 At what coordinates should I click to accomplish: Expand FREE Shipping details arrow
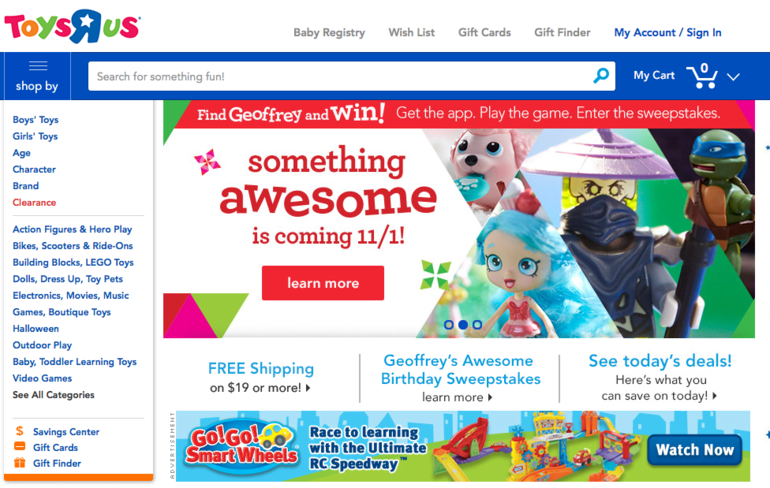(308, 388)
